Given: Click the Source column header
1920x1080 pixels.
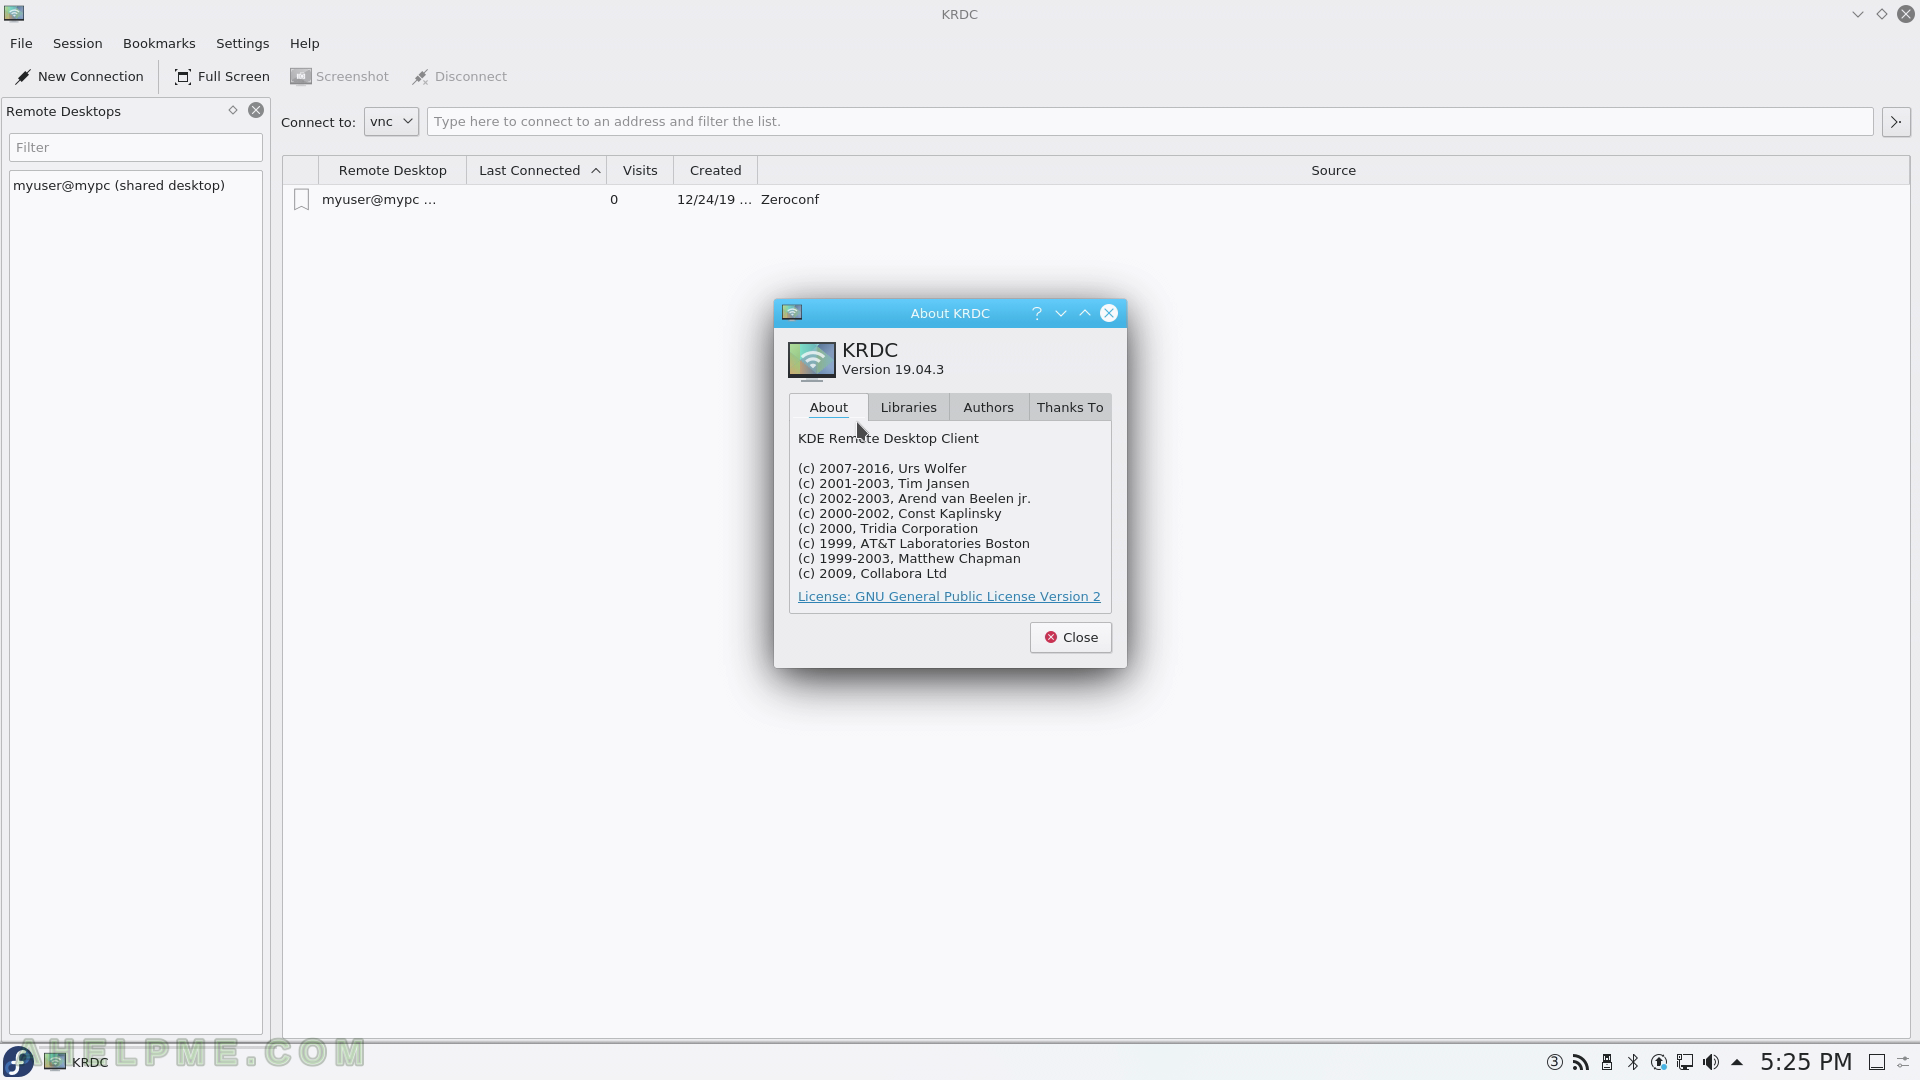Looking at the screenshot, I should coord(1333,171).
